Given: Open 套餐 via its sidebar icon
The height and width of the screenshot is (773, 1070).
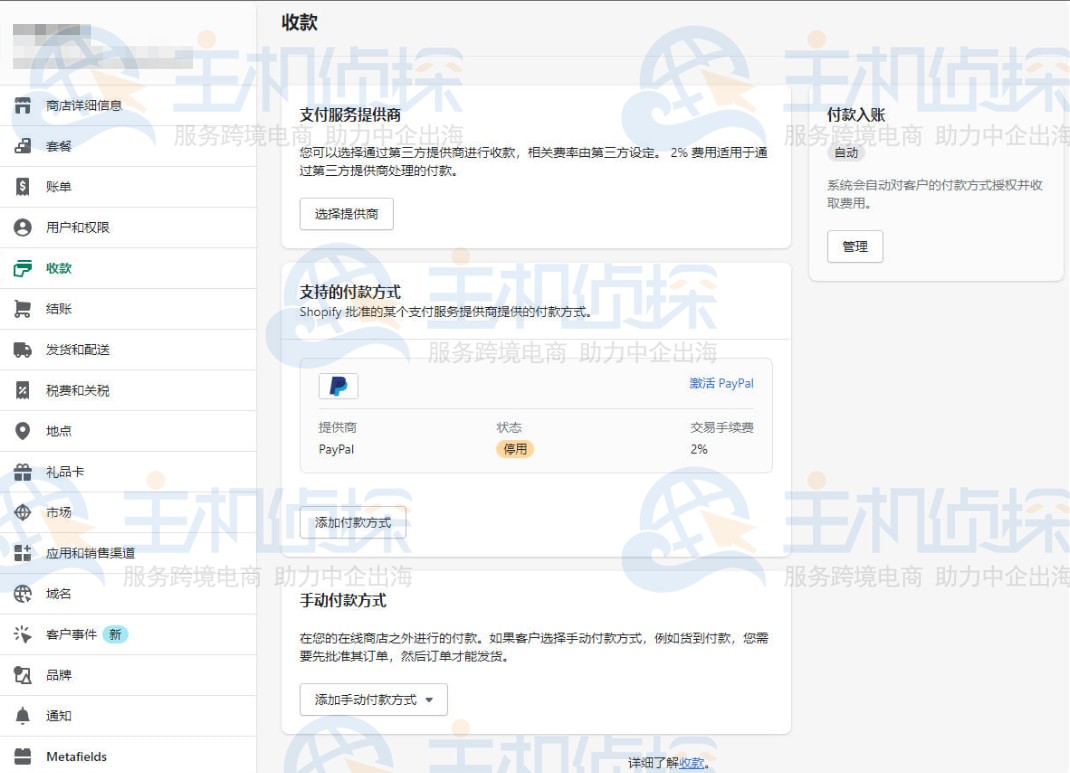Looking at the screenshot, I should coord(24,146).
